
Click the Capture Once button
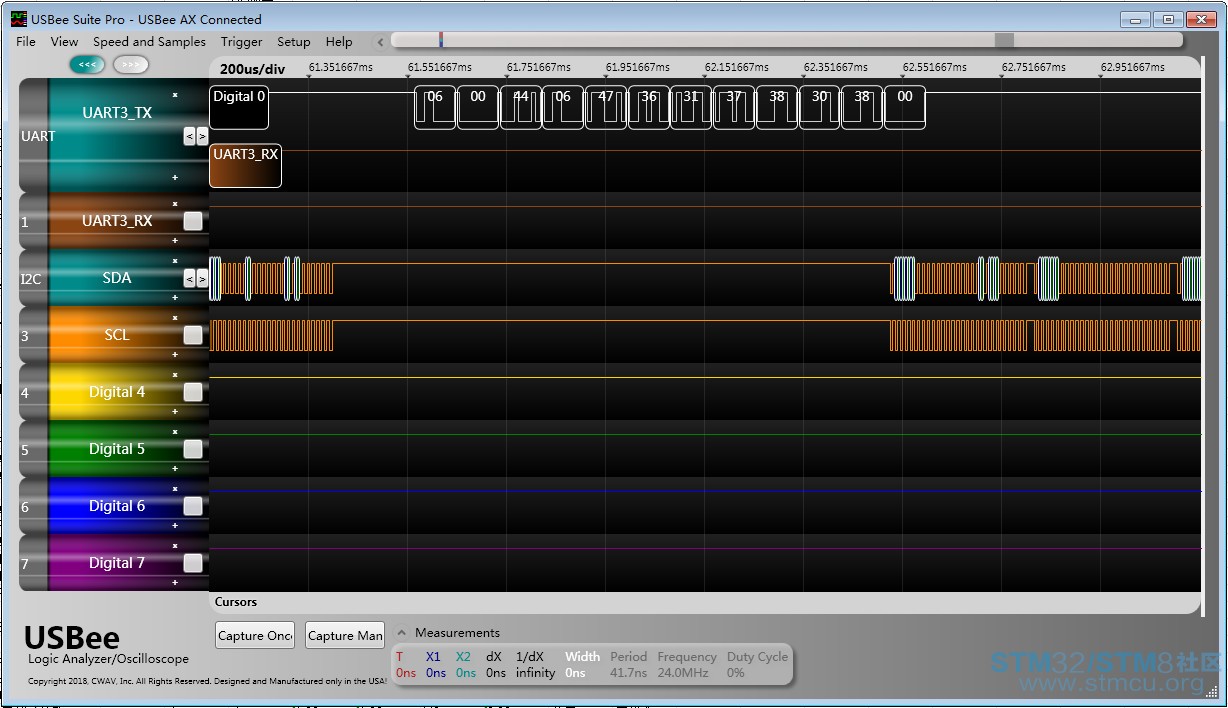click(255, 635)
